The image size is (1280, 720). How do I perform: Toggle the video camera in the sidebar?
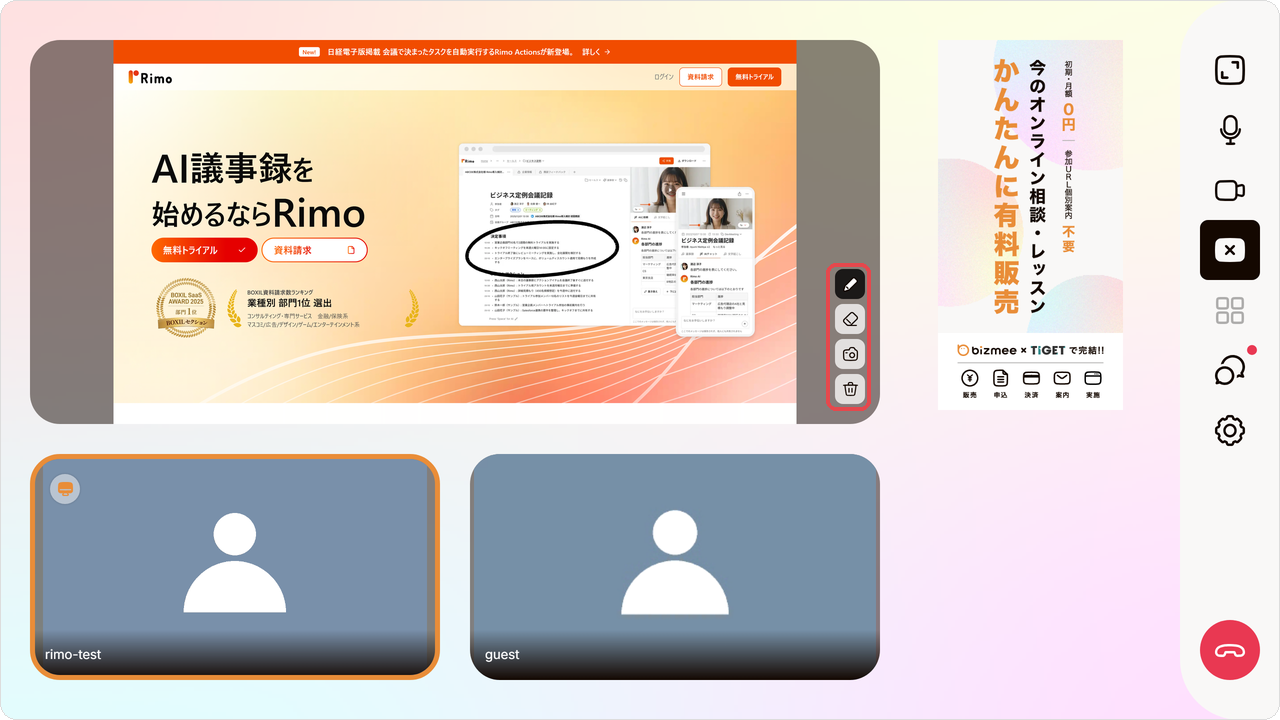click(x=1230, y=190)
